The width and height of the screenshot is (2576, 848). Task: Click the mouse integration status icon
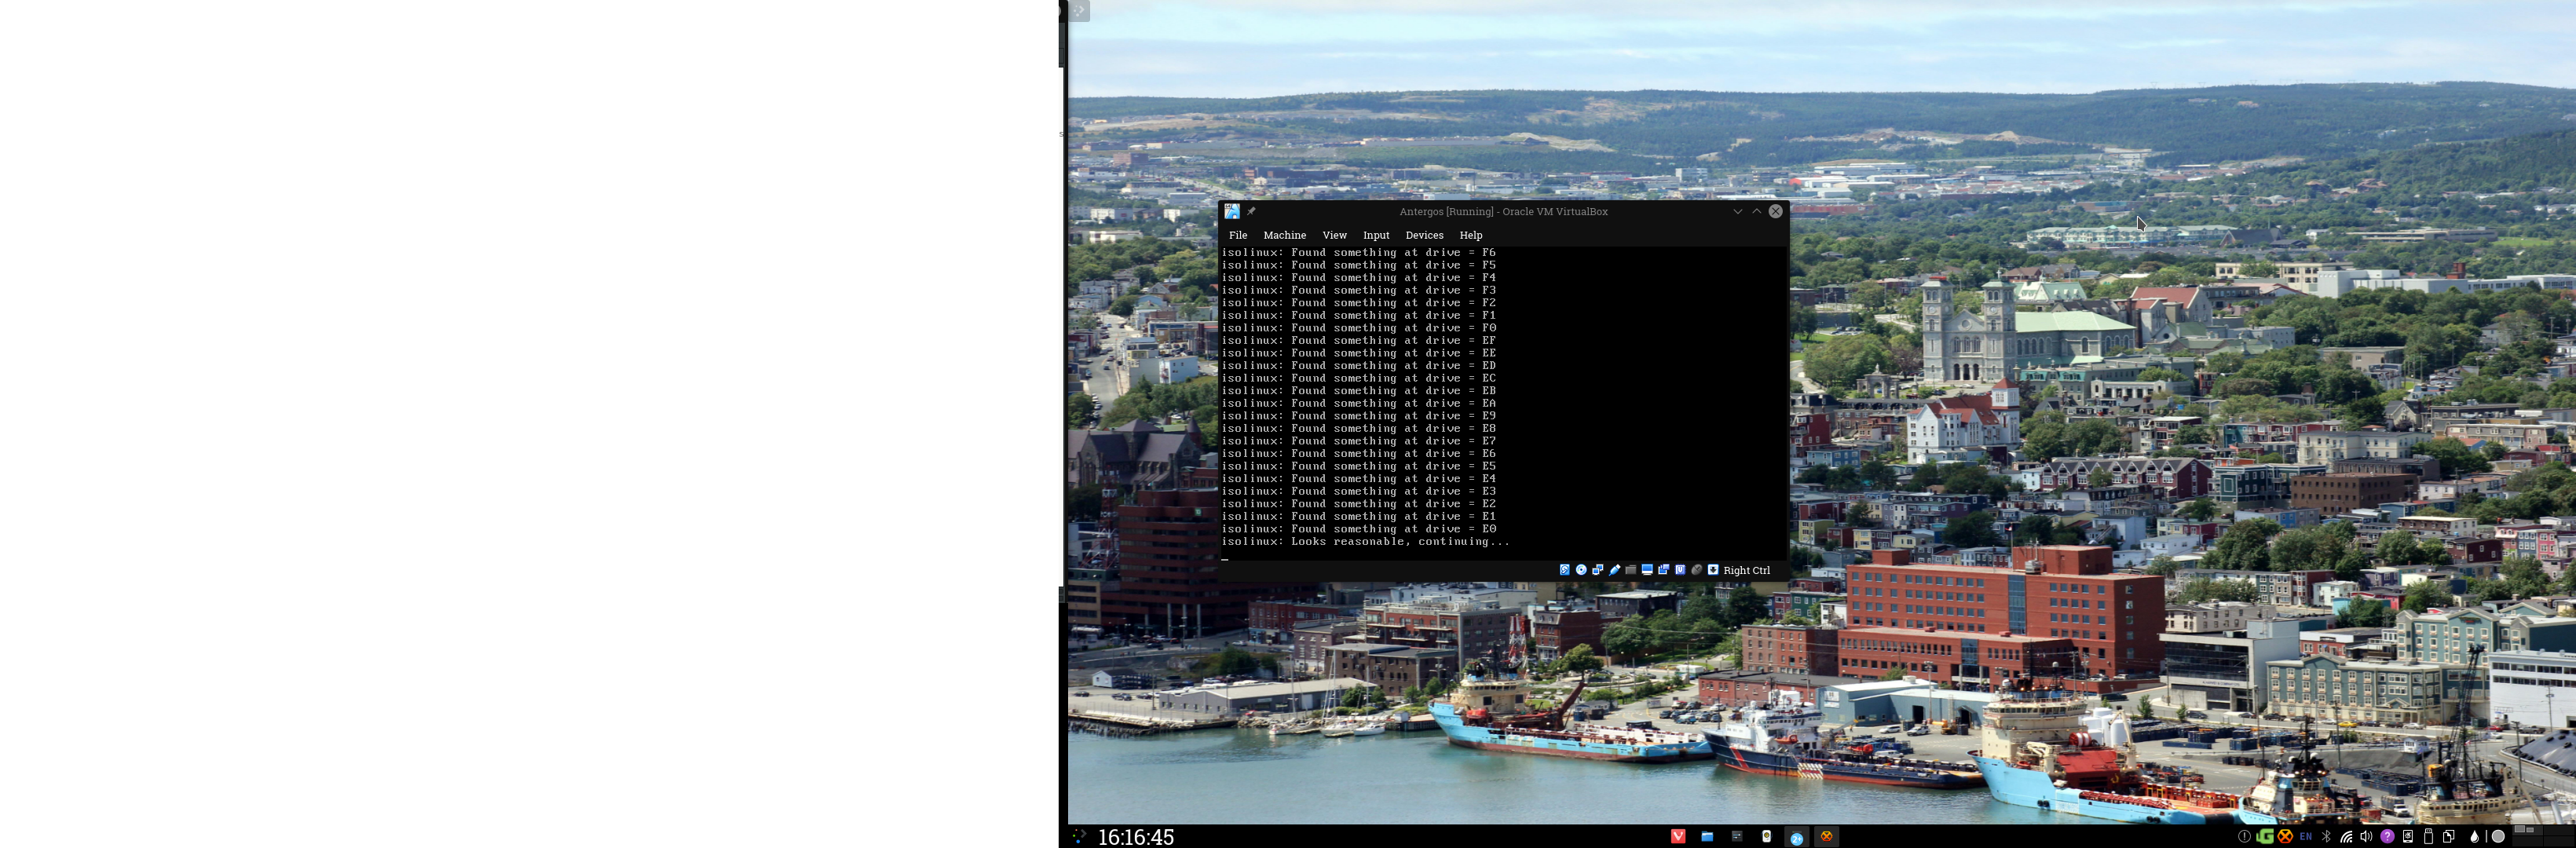click(x=1697, y=570)
